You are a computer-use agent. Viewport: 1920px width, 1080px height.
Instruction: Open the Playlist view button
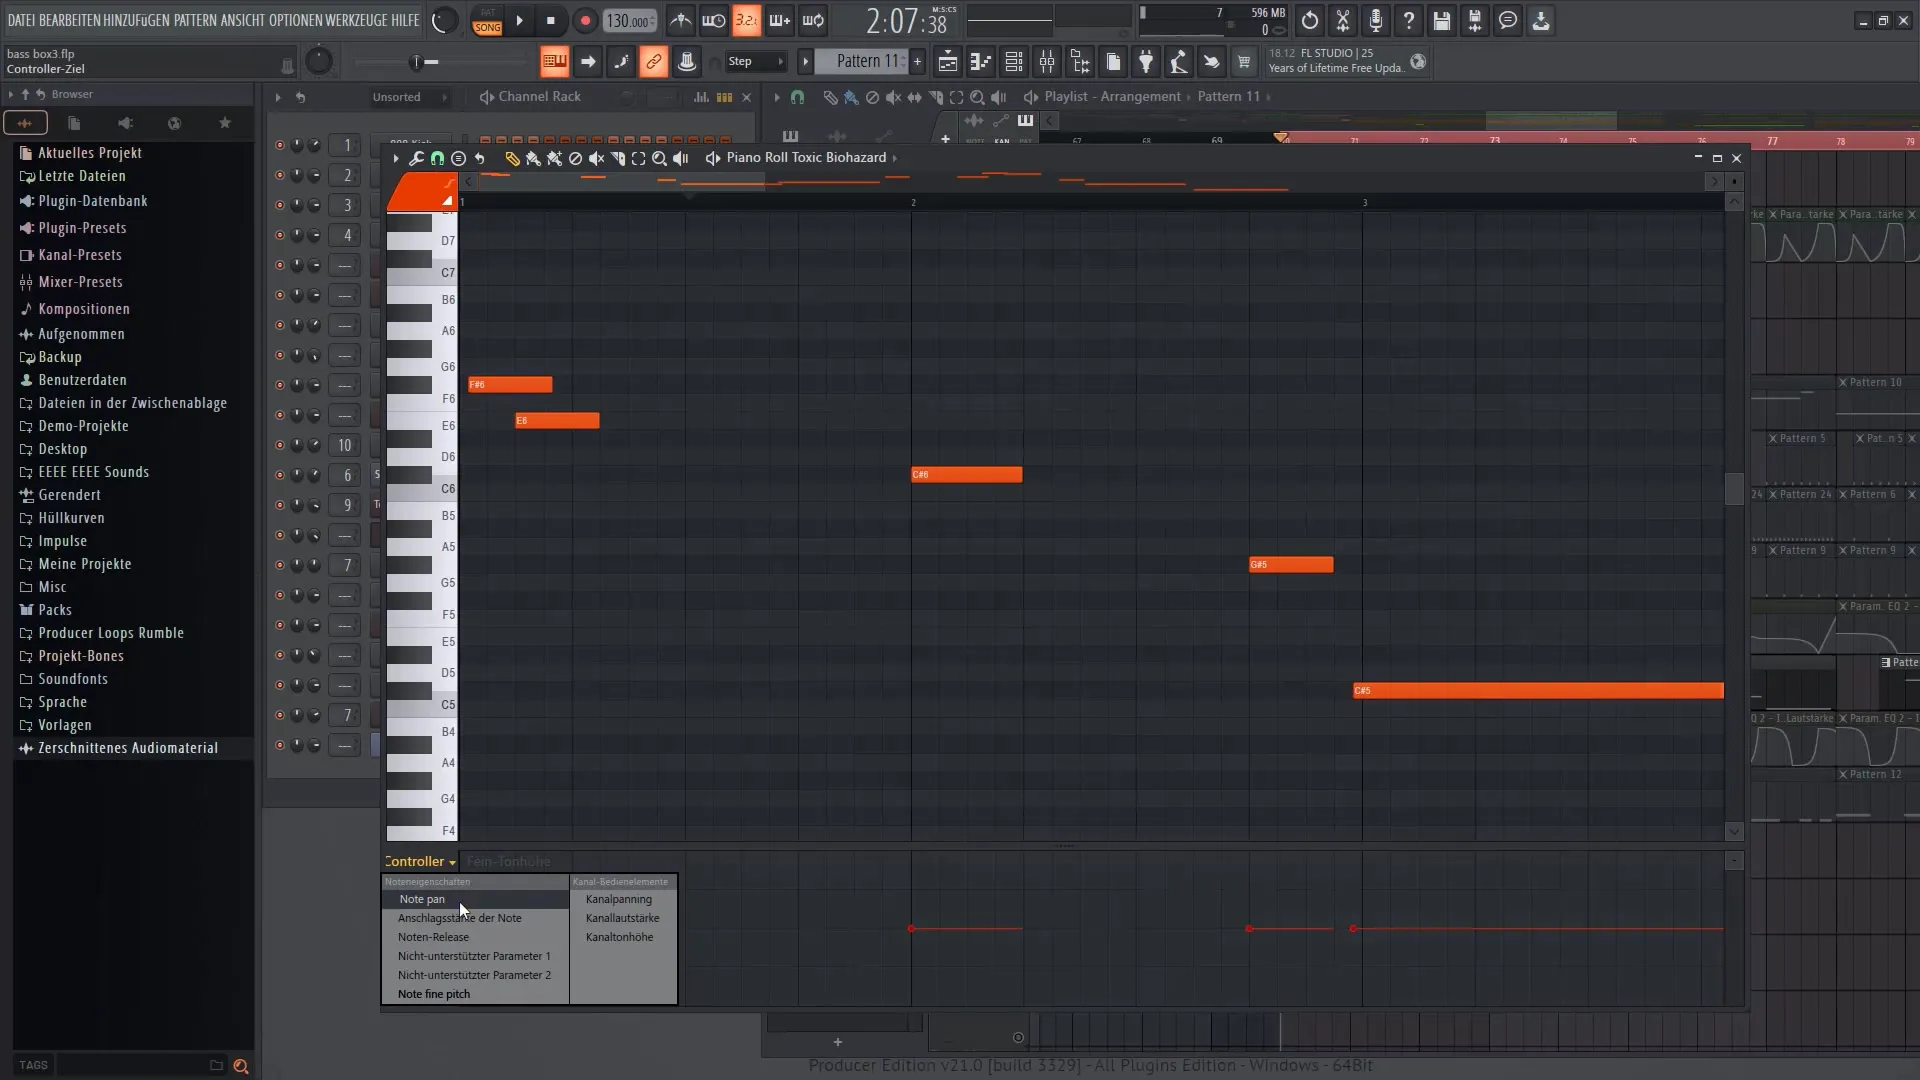947,62
